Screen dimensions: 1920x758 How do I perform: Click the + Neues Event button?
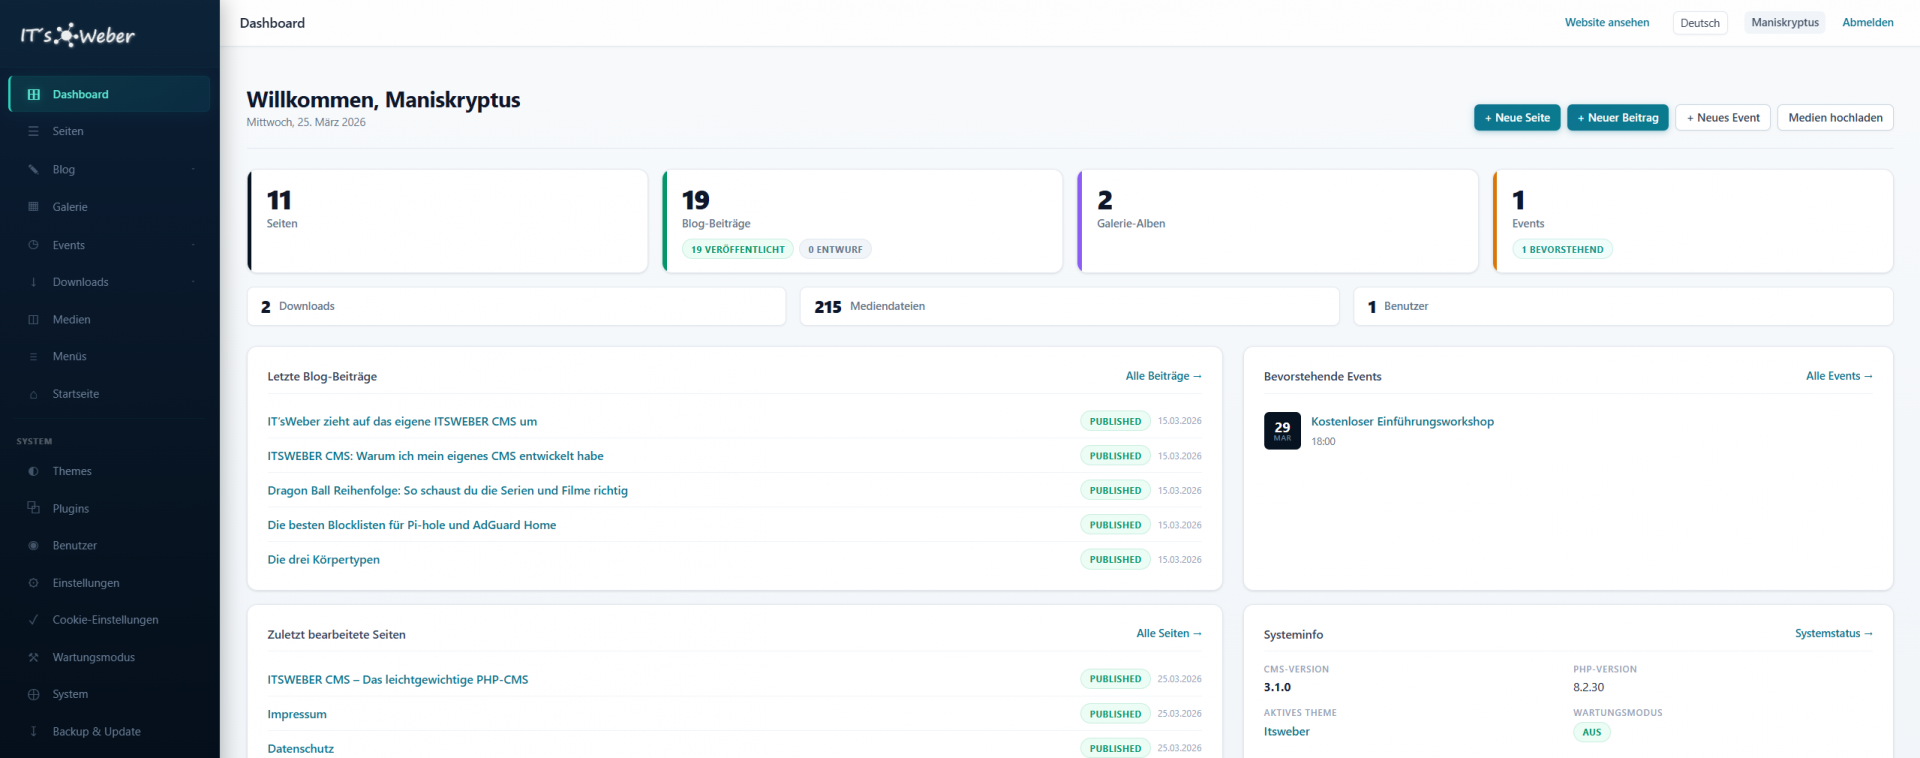[1723, 118]
